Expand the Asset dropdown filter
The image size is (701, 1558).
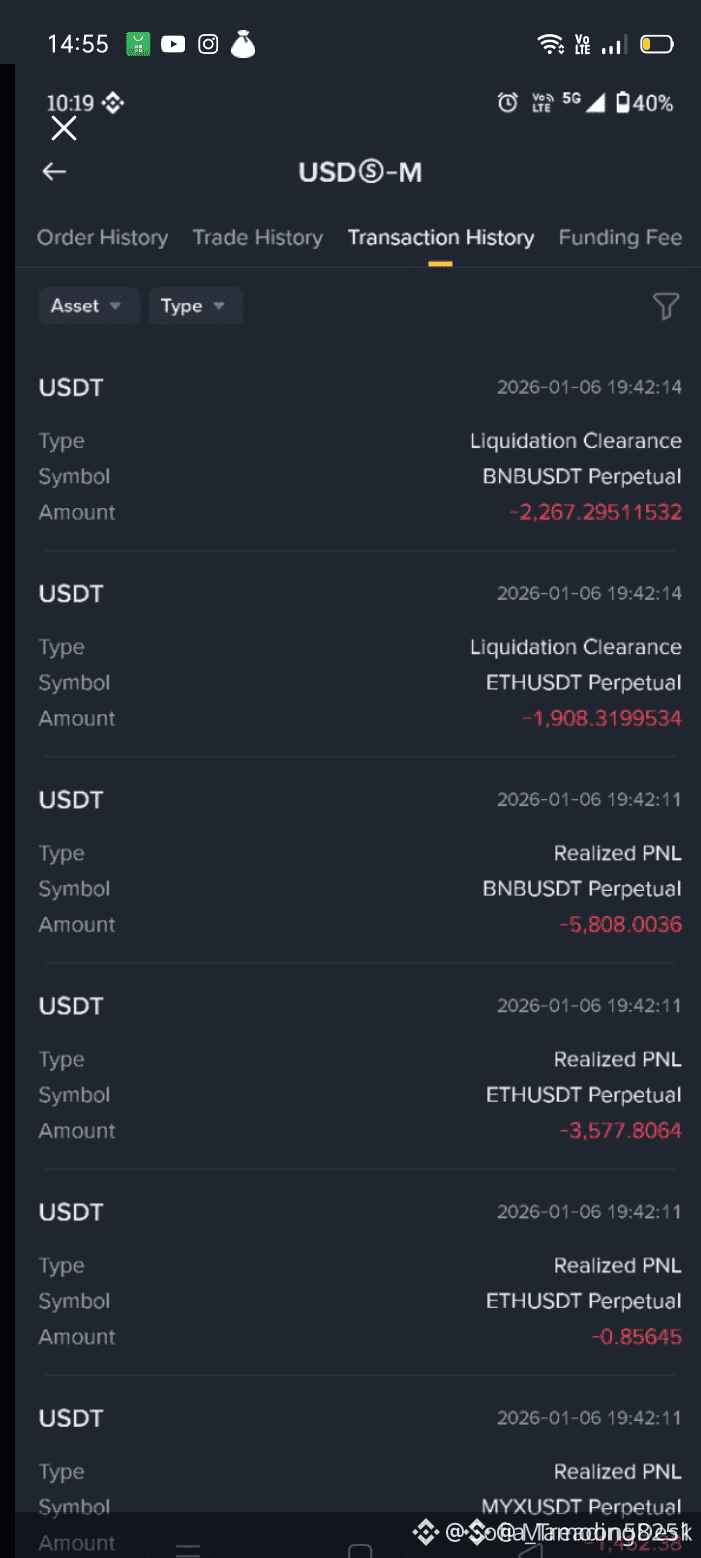click(88, 306)
